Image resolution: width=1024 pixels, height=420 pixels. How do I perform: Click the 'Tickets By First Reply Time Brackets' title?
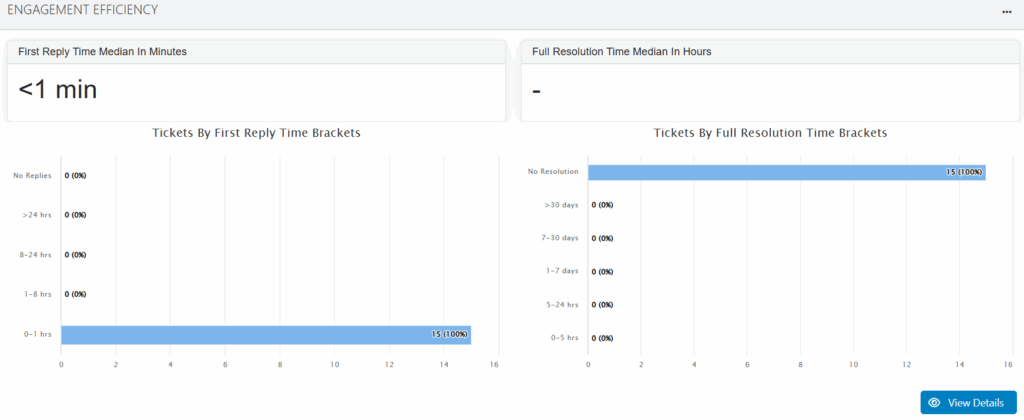256,132
